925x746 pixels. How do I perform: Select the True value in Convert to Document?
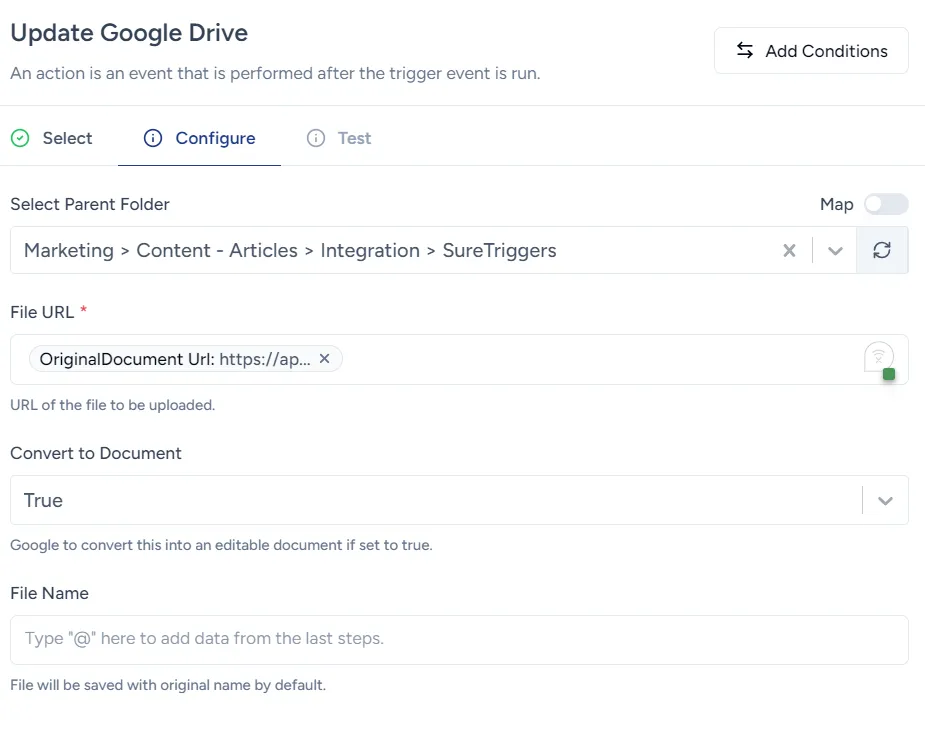click(43, 500)
